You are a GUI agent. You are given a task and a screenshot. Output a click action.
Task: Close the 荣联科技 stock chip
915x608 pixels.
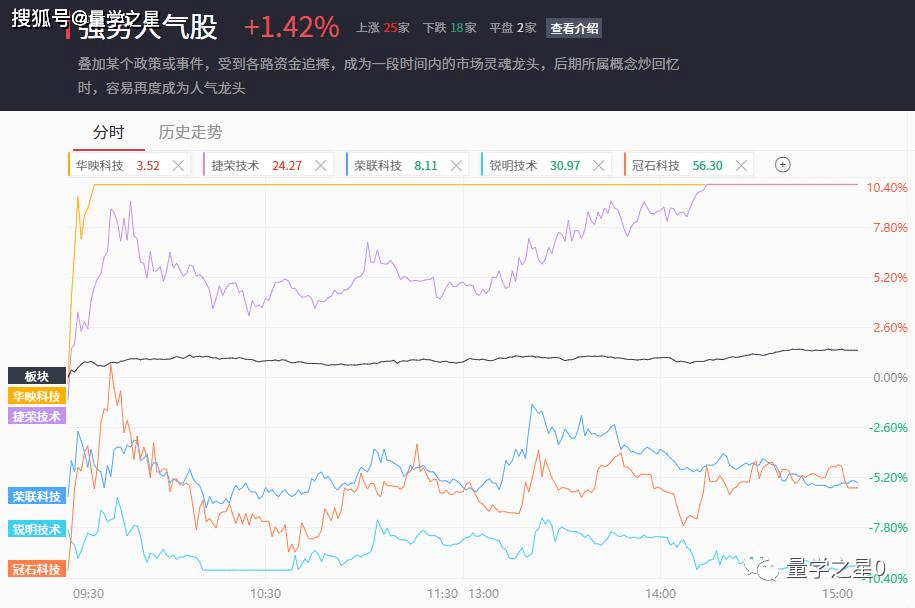point(456,165)
